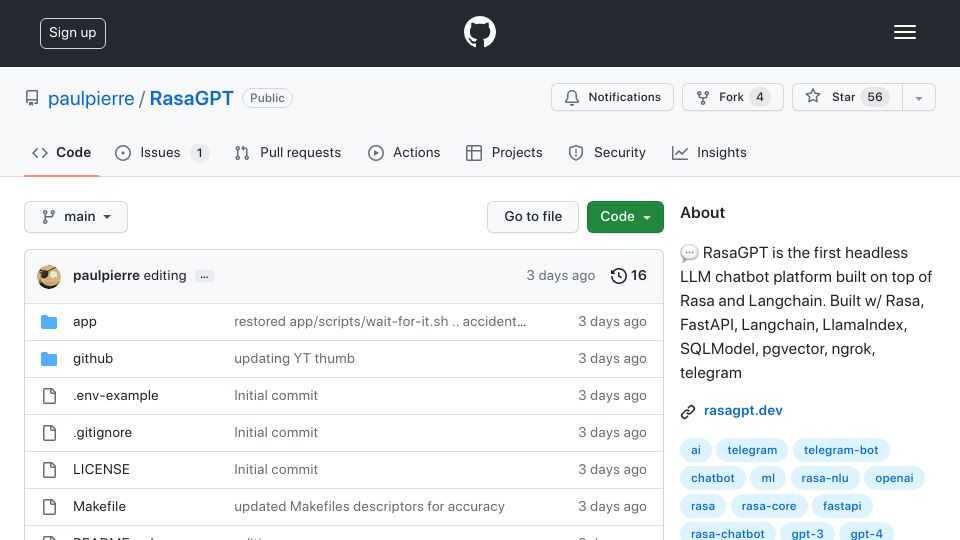Screen dimensions: 960x540
Task: Open the .env-example file
Action: pos(116,396)
